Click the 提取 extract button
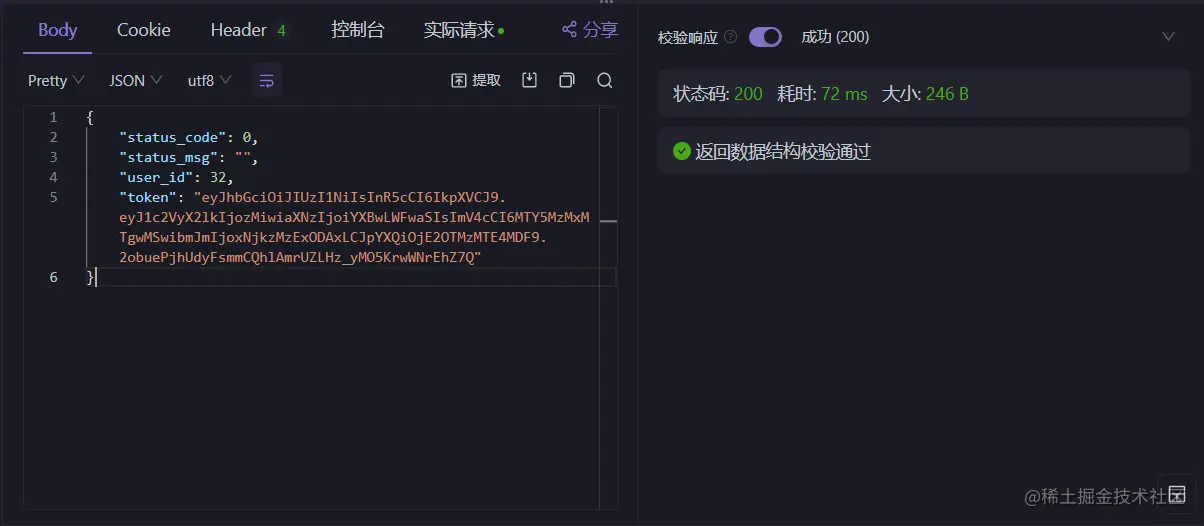 coord(476,80)
